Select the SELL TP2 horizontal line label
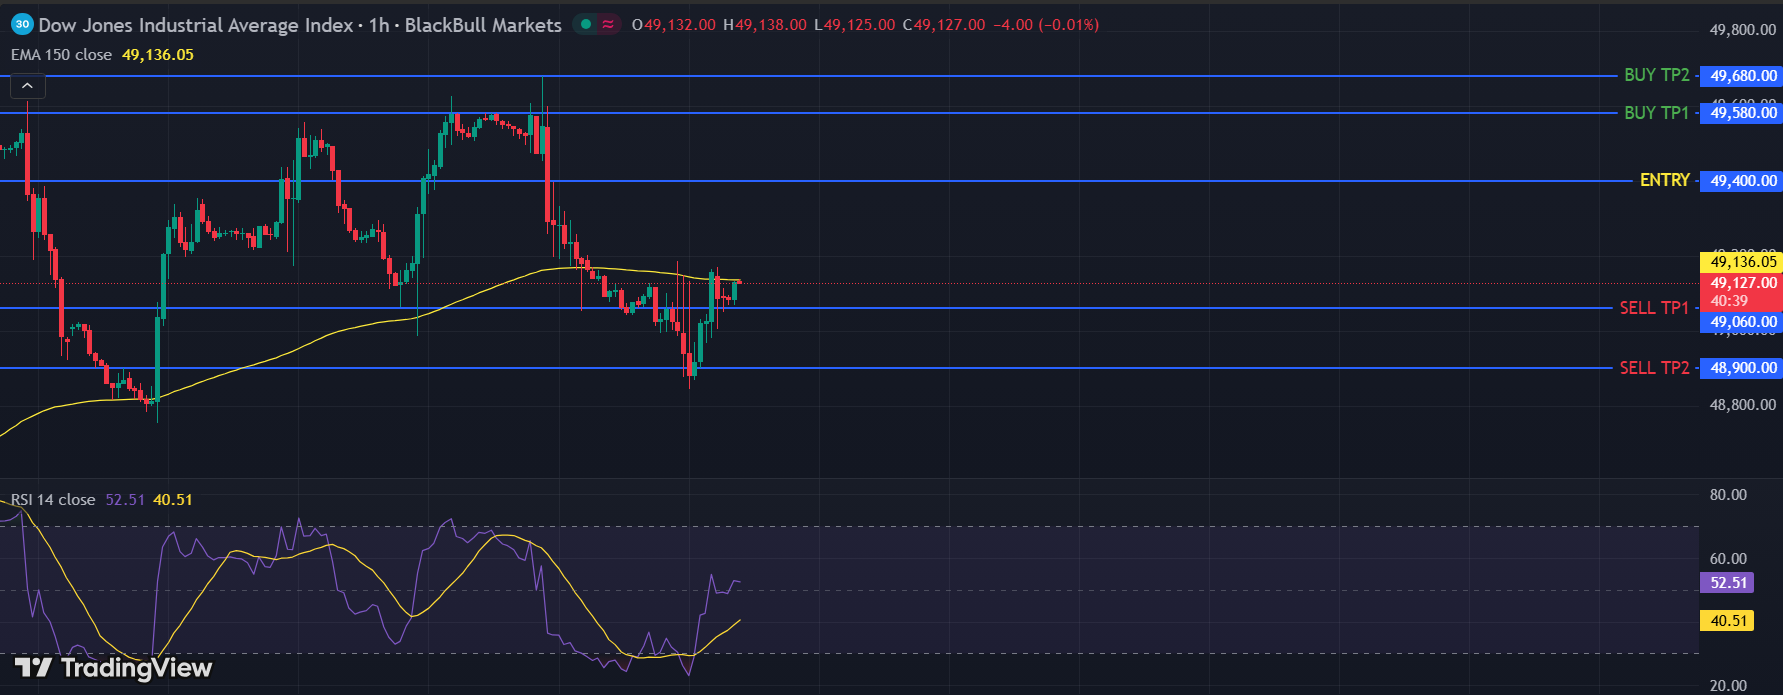Screen dimensions: 1783x695 point(1653,368)
